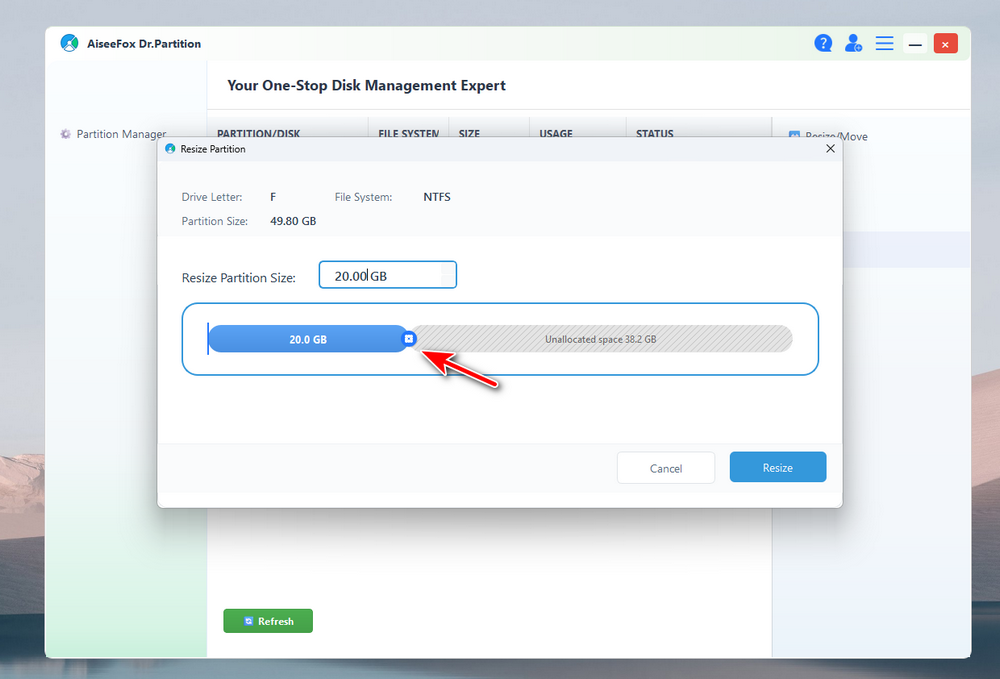Click the left edge marker of partition bar
This screenshot has height=679, width=1000.
[208, 339]
